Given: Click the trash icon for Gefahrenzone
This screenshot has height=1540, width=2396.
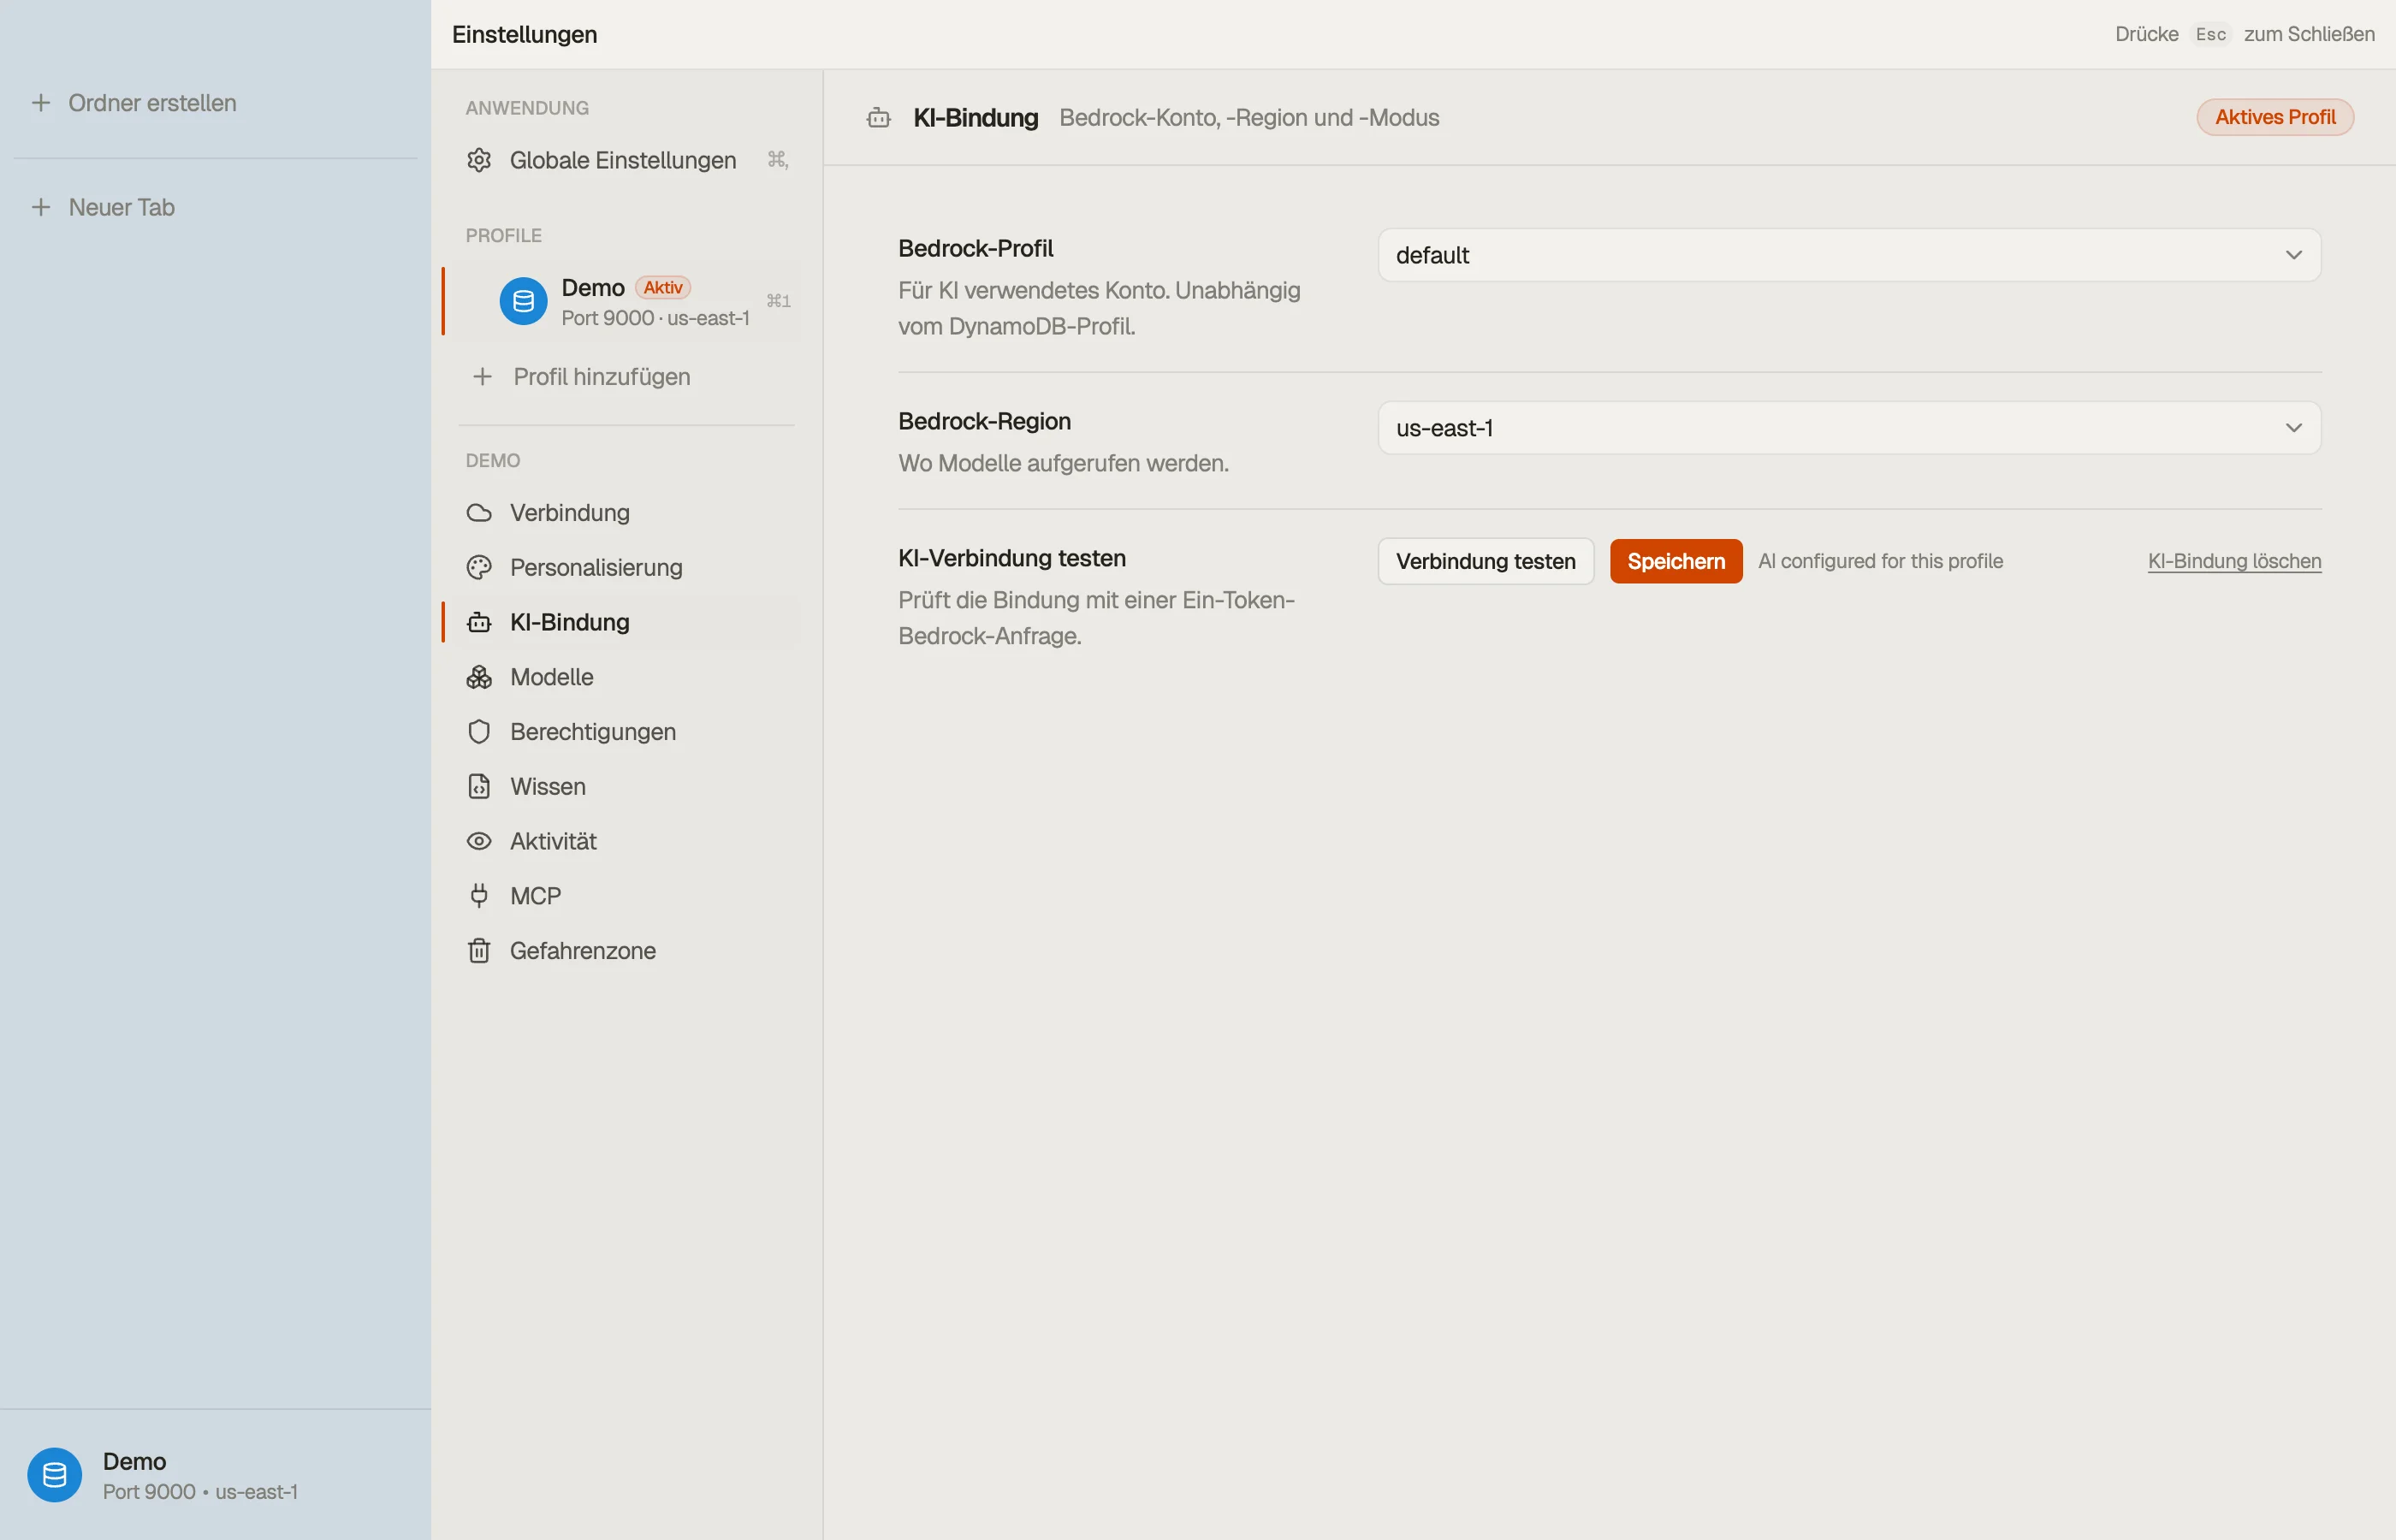Looking at the screenshot, I should (x=479, y=951).
